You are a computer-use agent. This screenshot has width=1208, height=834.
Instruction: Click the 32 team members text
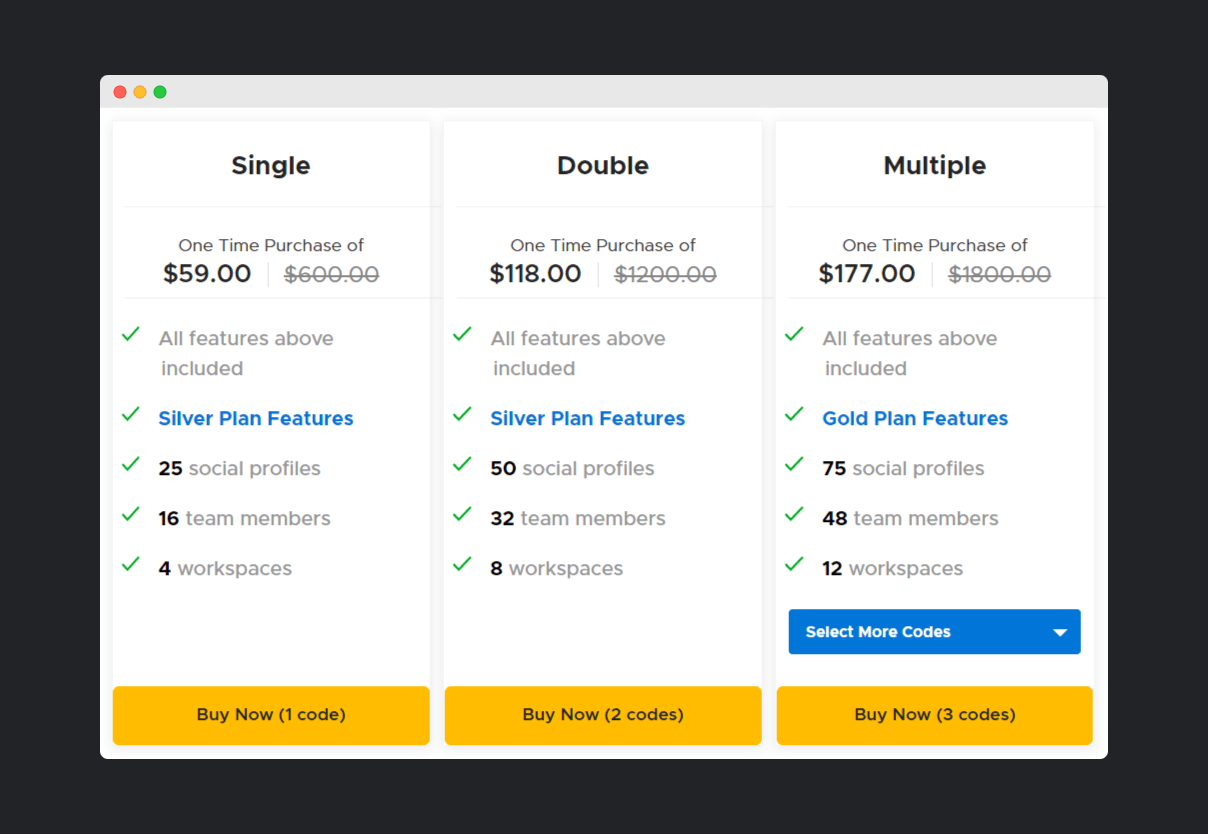(x=578, y=518)
